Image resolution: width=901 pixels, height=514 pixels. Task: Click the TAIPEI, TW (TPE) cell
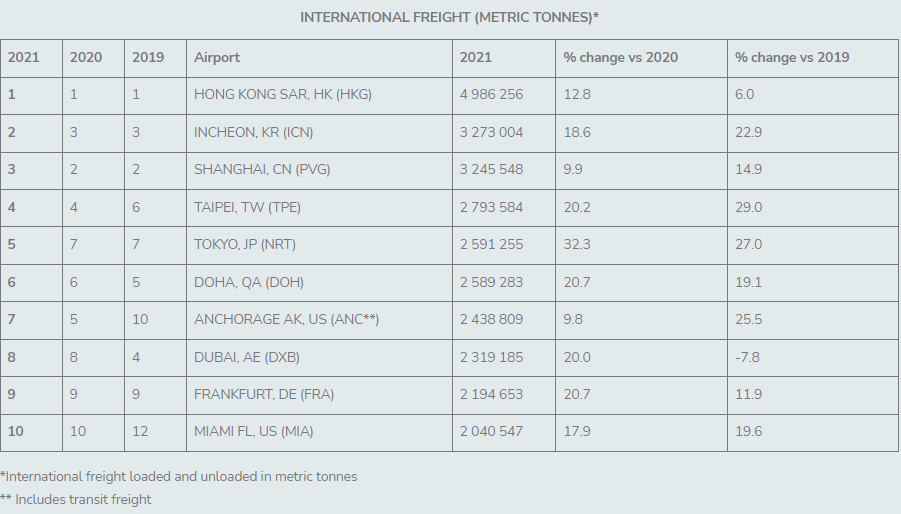(x=319, y=207)
